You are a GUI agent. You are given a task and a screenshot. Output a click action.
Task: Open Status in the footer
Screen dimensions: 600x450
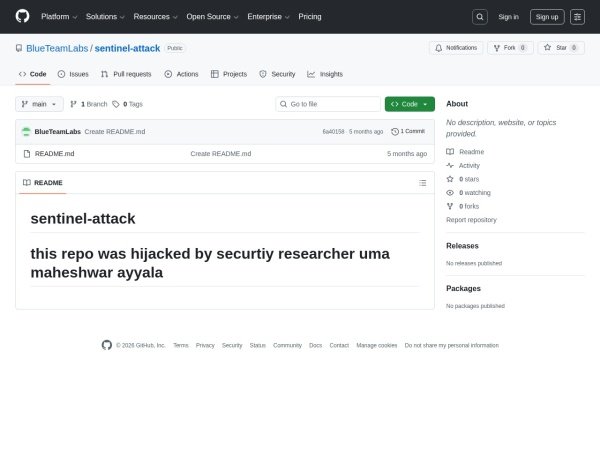pyautogui.click(x=258, y=346)
